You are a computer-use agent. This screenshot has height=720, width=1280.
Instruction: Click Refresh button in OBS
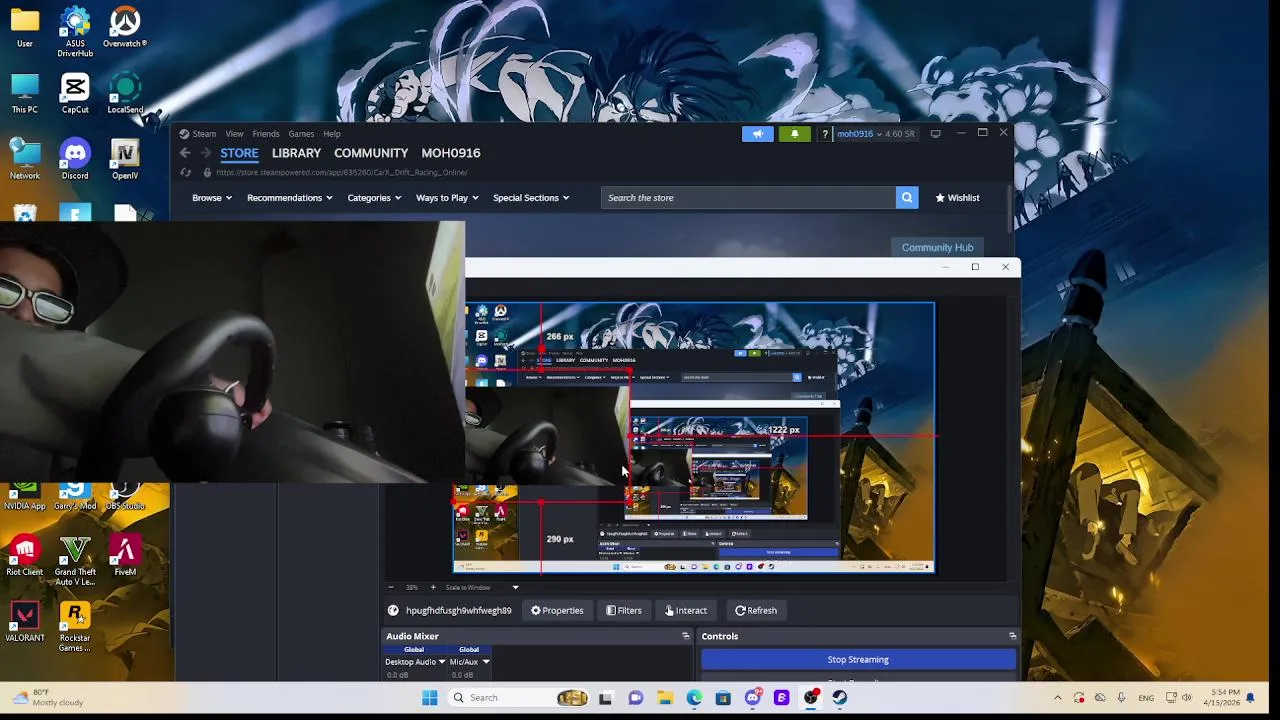[756, 611]
